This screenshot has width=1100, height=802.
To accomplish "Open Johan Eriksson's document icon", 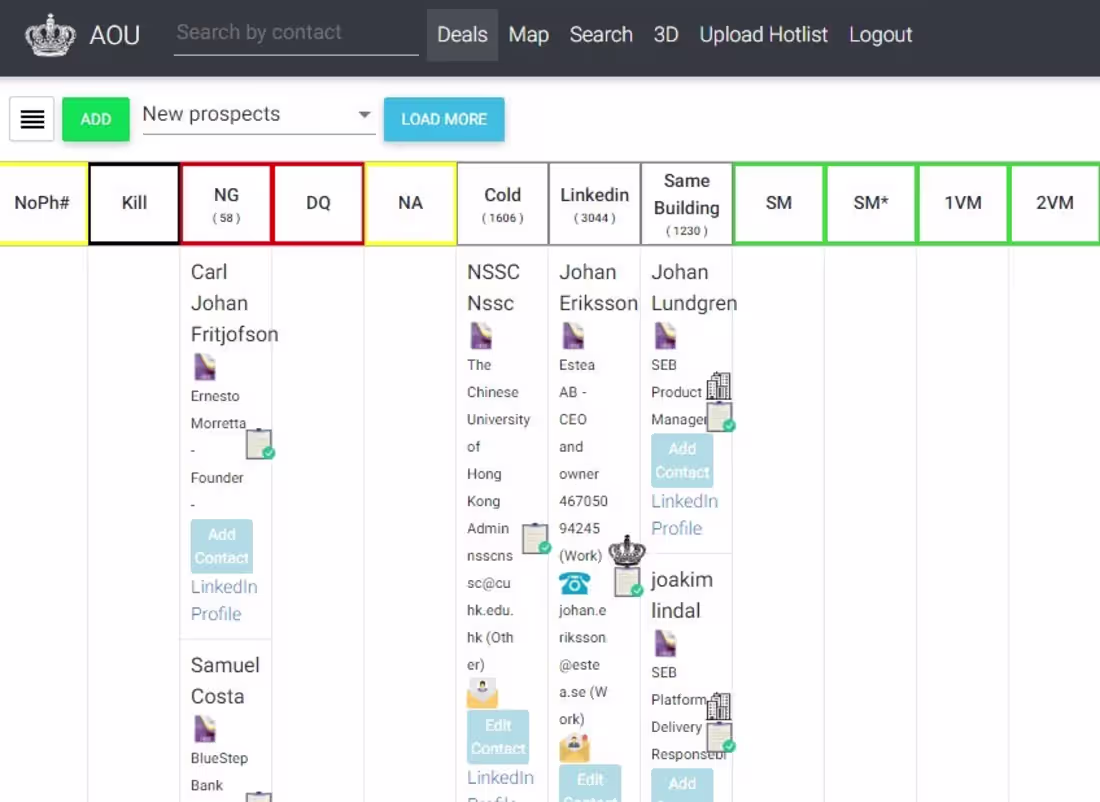I will pyautogui.click(x=573, y=335).
